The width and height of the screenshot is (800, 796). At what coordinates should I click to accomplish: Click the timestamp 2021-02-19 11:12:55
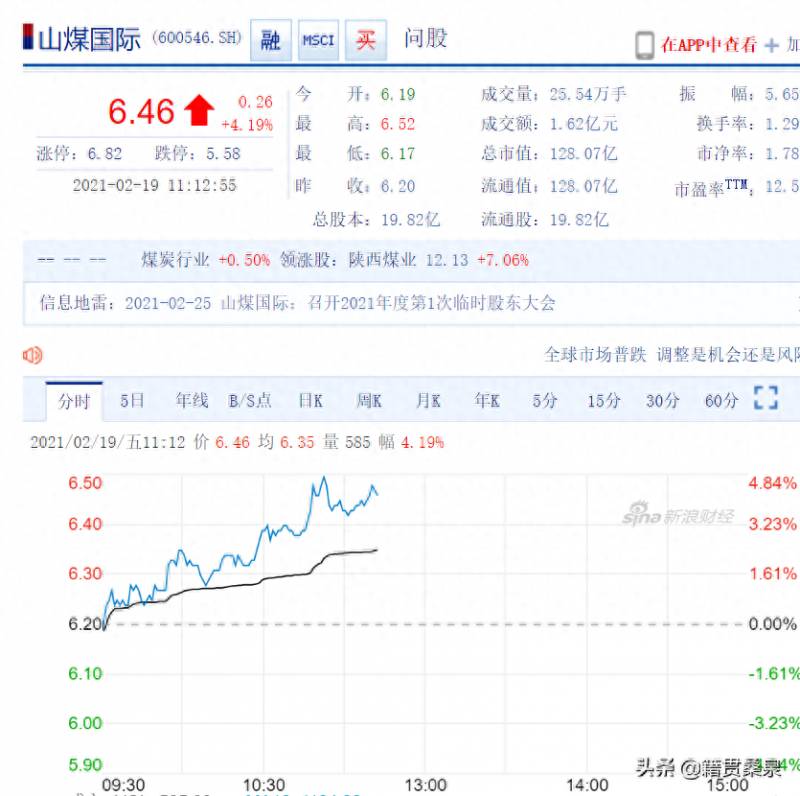tap(155, 185)
